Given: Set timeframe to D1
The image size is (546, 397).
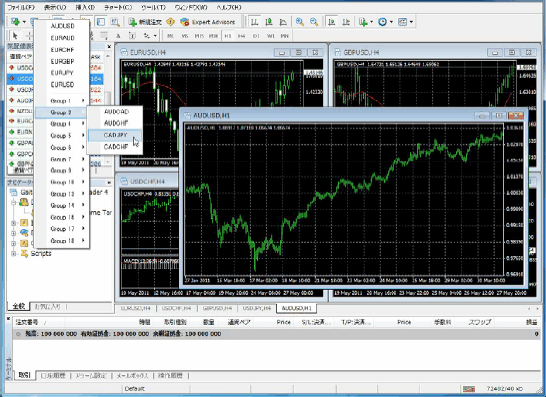Looking at the screenshot, I should 256,36.
